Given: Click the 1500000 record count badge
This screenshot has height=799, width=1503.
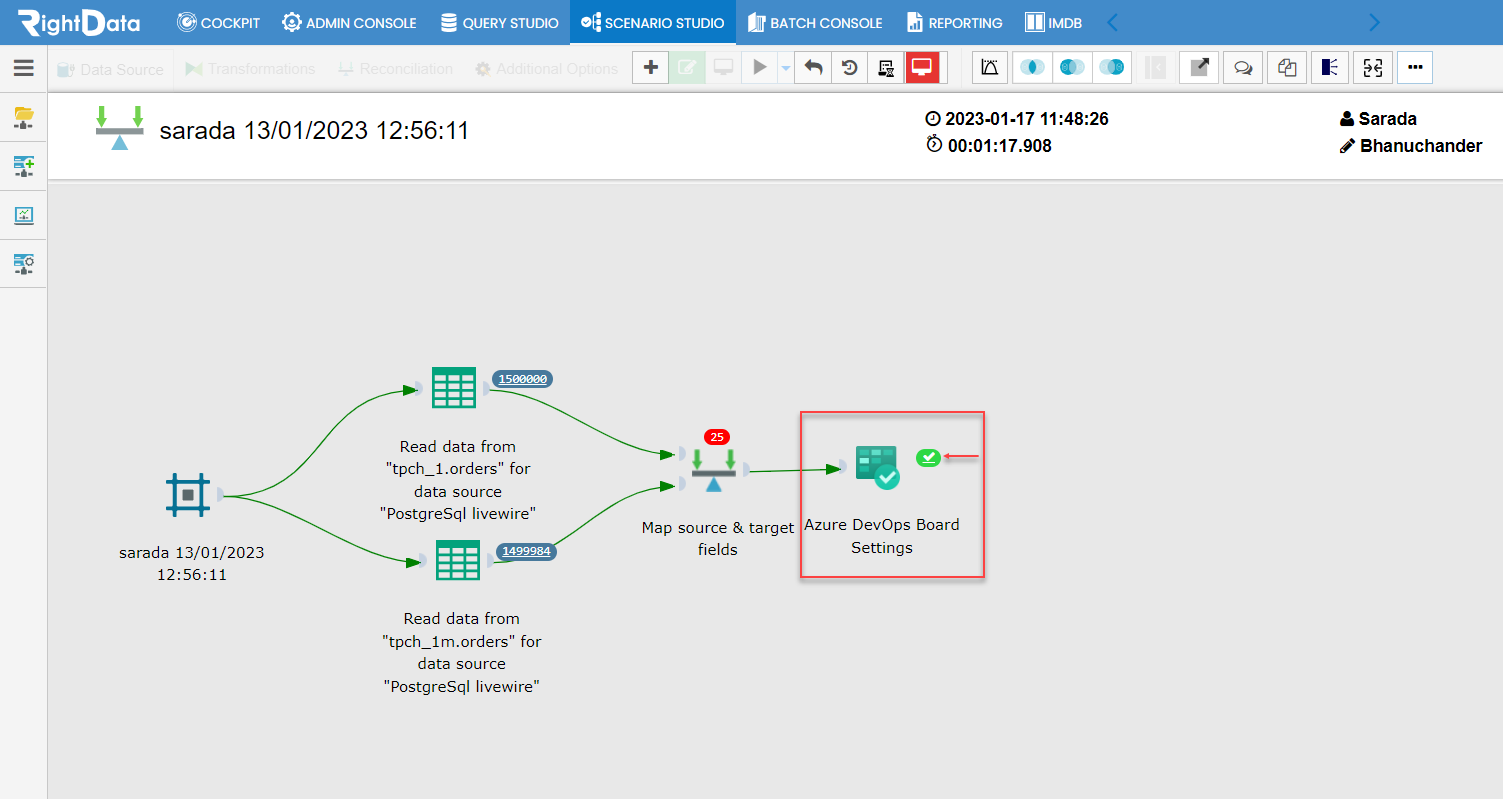Looking at the screenshot, I should point(521,379).
